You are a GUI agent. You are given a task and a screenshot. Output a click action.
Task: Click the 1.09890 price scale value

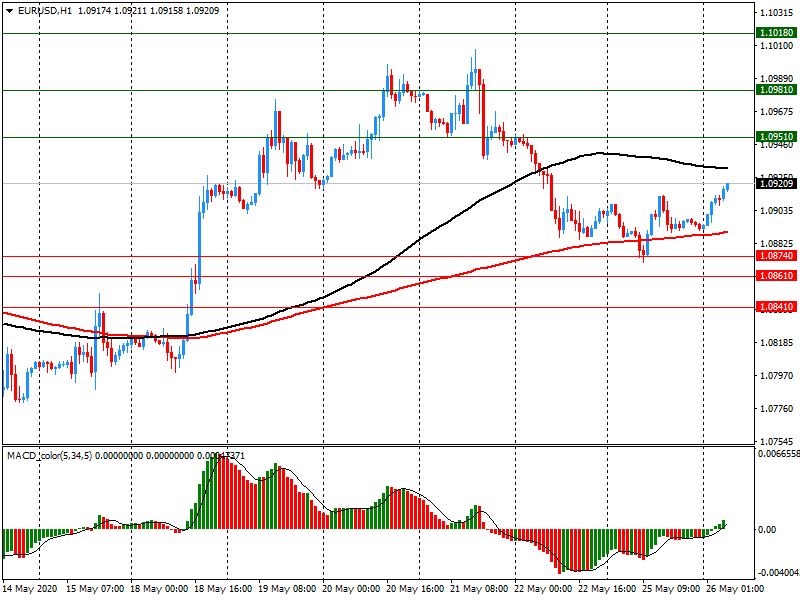pyautogui.click(x=777, y=79)
